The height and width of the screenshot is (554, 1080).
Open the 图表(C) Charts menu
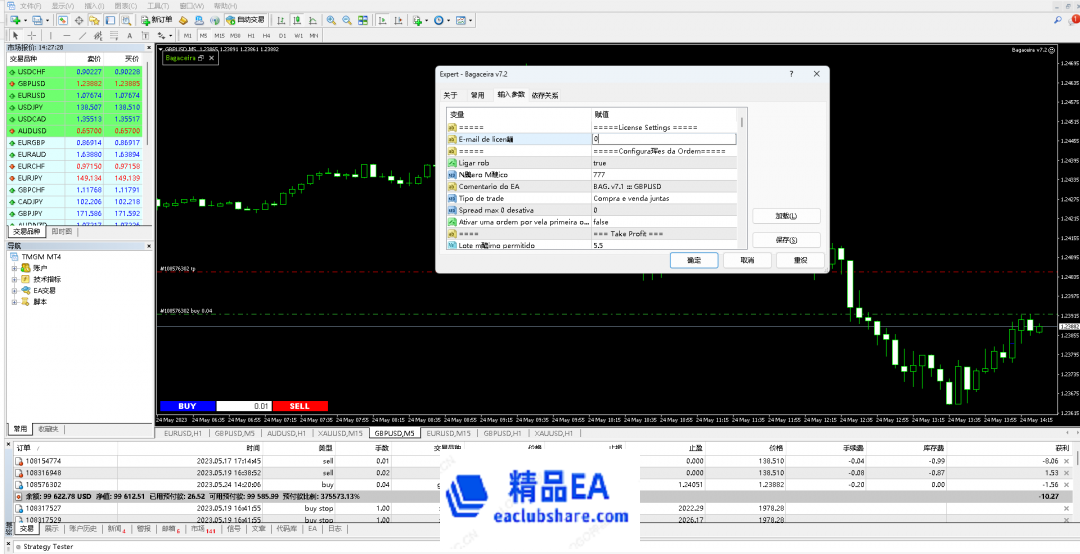pos(123,5)
